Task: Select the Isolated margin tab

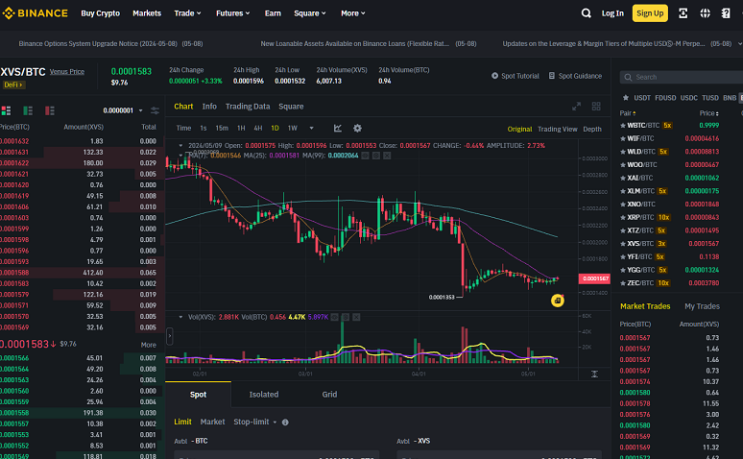Action: point(264,394)
